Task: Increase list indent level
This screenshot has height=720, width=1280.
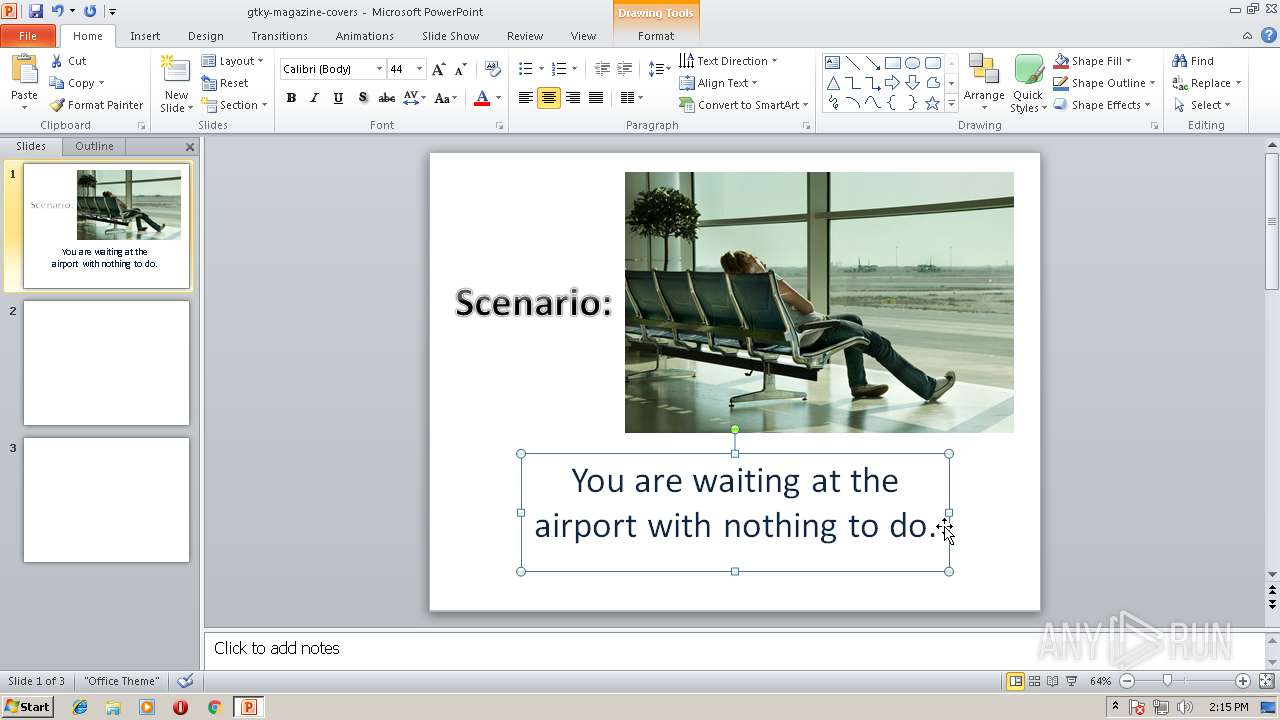Action: [625, 69]
